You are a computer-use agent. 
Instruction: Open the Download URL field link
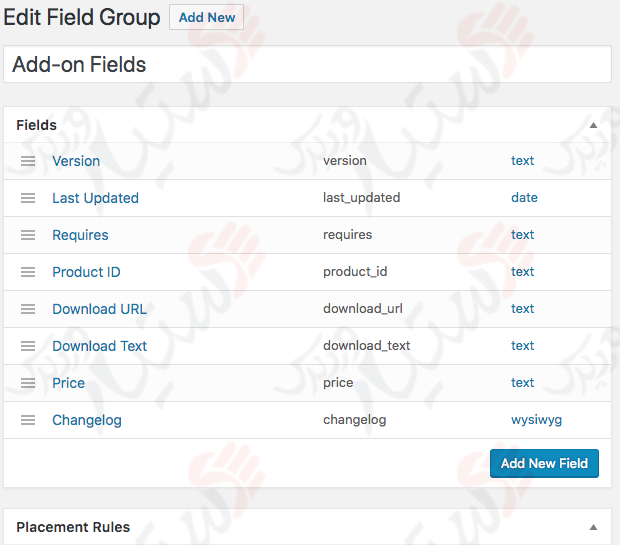99,309
